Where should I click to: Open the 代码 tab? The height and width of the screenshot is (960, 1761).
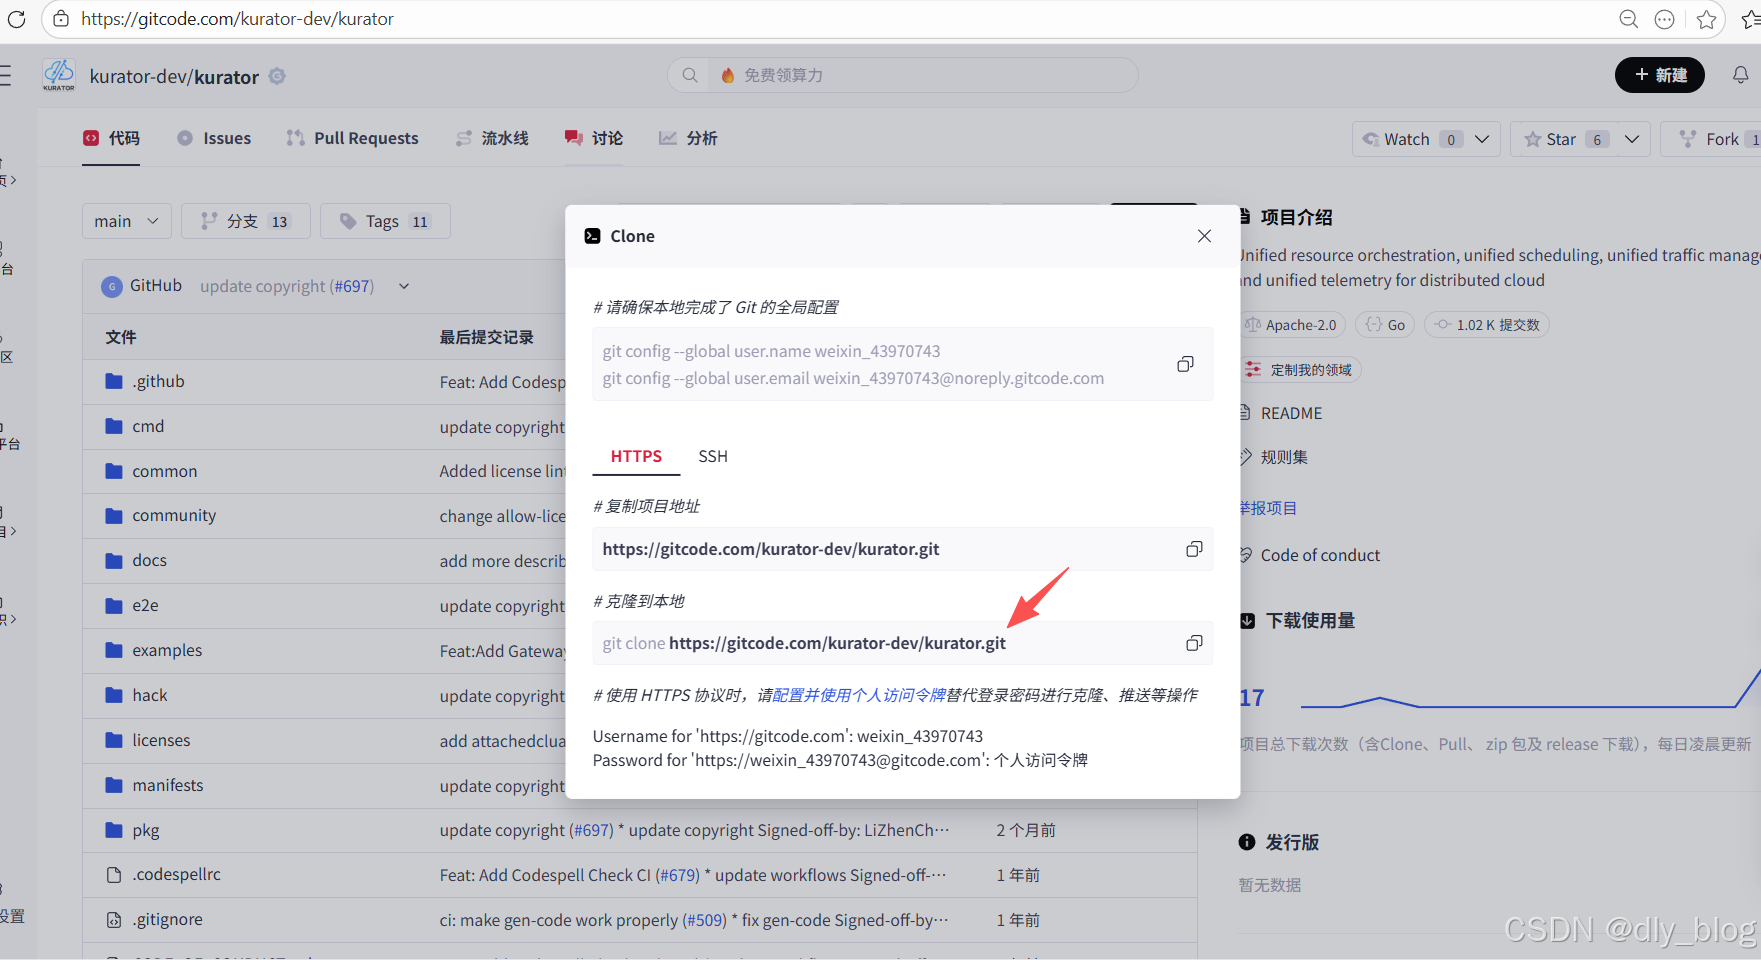[111, 138]
